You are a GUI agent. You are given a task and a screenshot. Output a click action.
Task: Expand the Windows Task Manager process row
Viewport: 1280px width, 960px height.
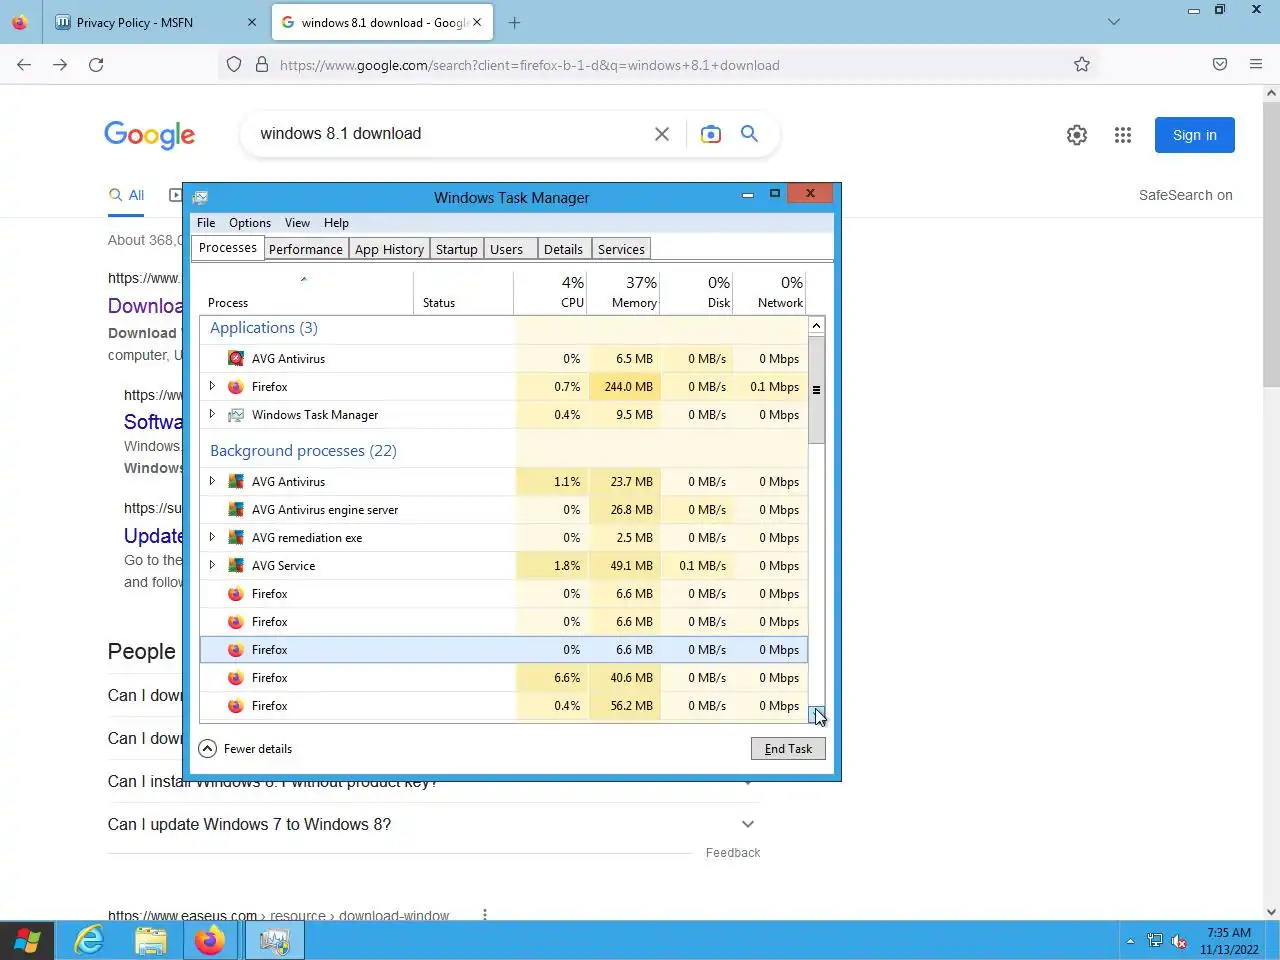212,414
